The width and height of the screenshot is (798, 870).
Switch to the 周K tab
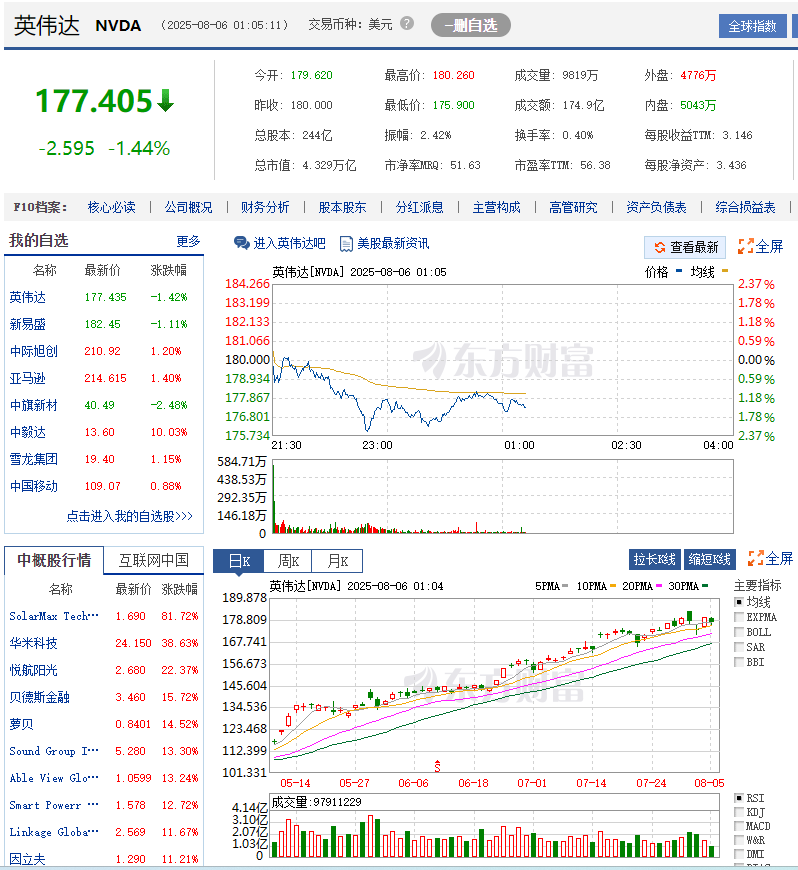(288, 561)
